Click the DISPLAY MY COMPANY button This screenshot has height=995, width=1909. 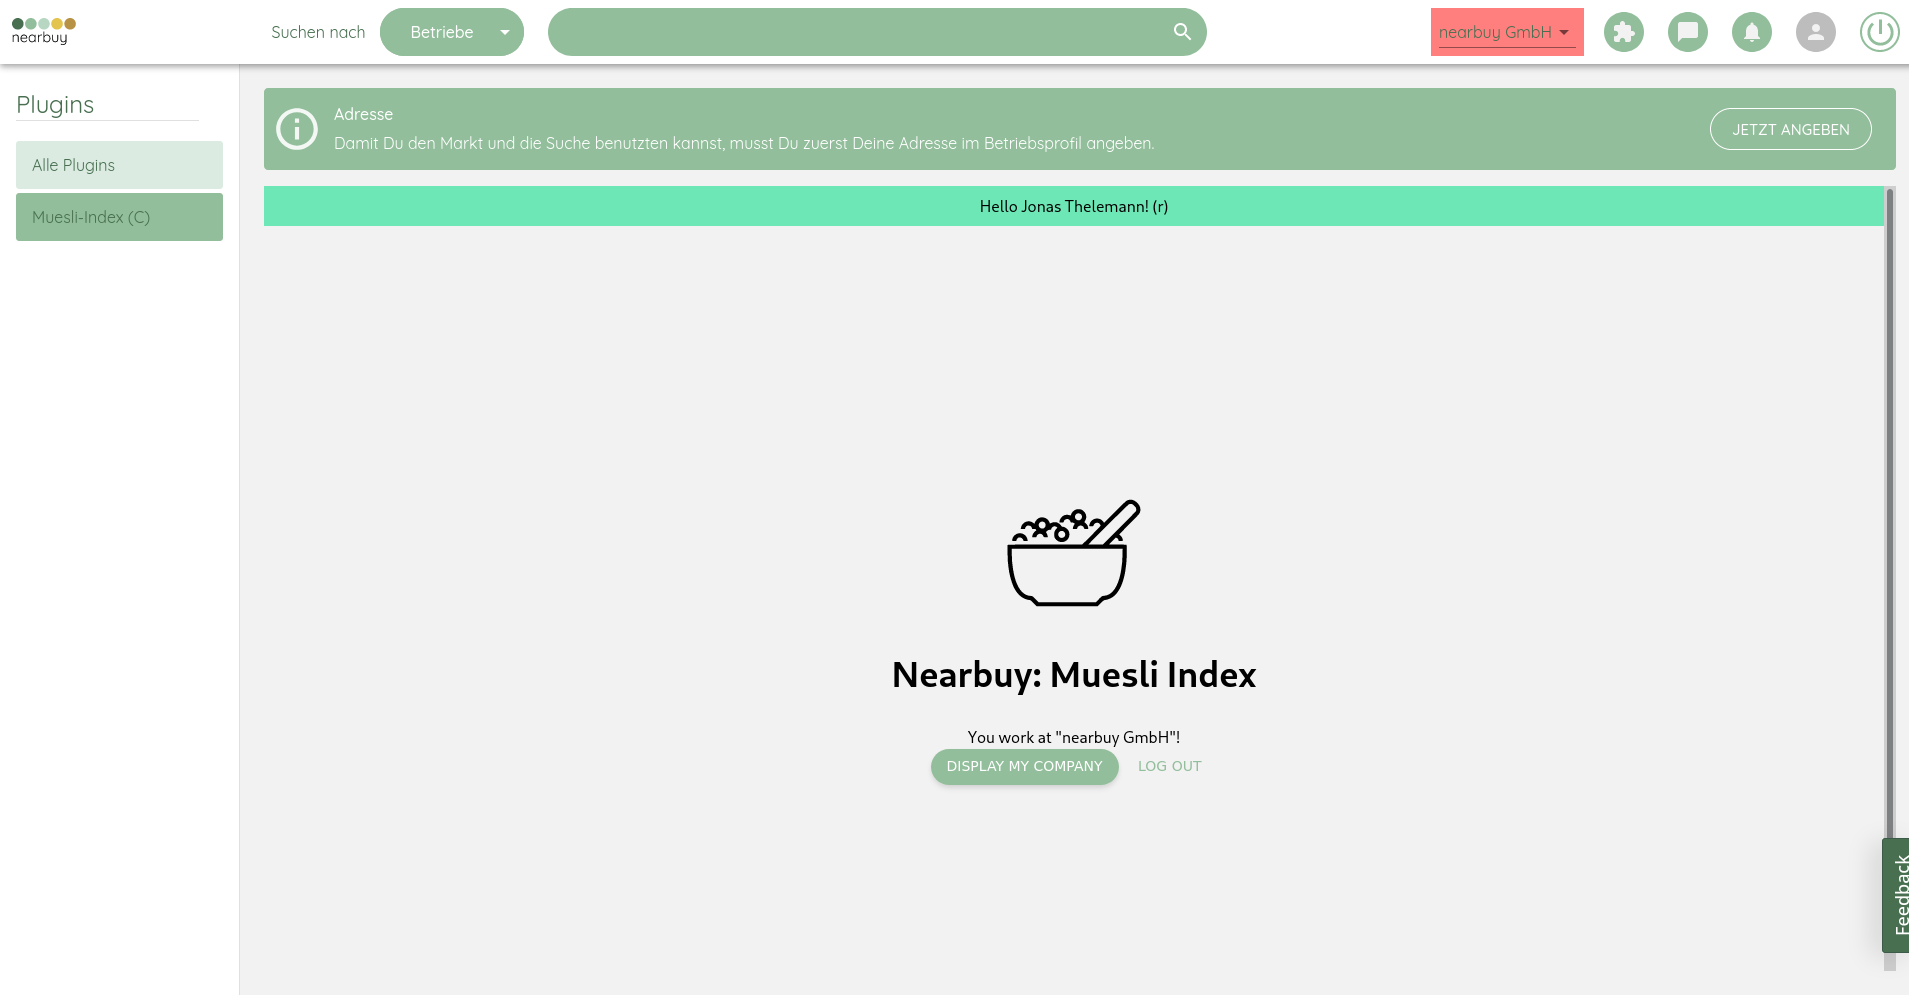pyautogui.click(x=1024, y=767)
